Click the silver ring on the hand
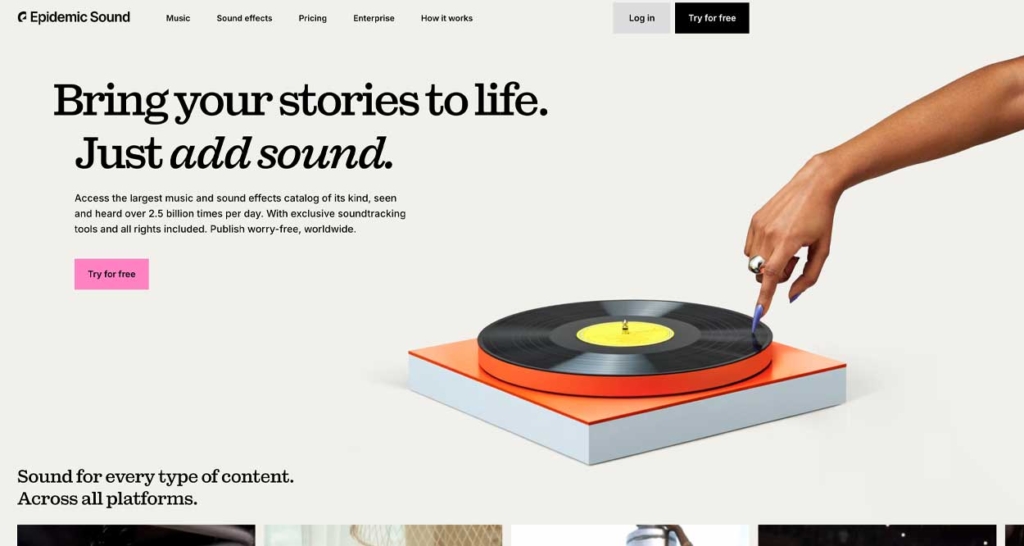This screenshot has height=546, width=1024. 756,264
